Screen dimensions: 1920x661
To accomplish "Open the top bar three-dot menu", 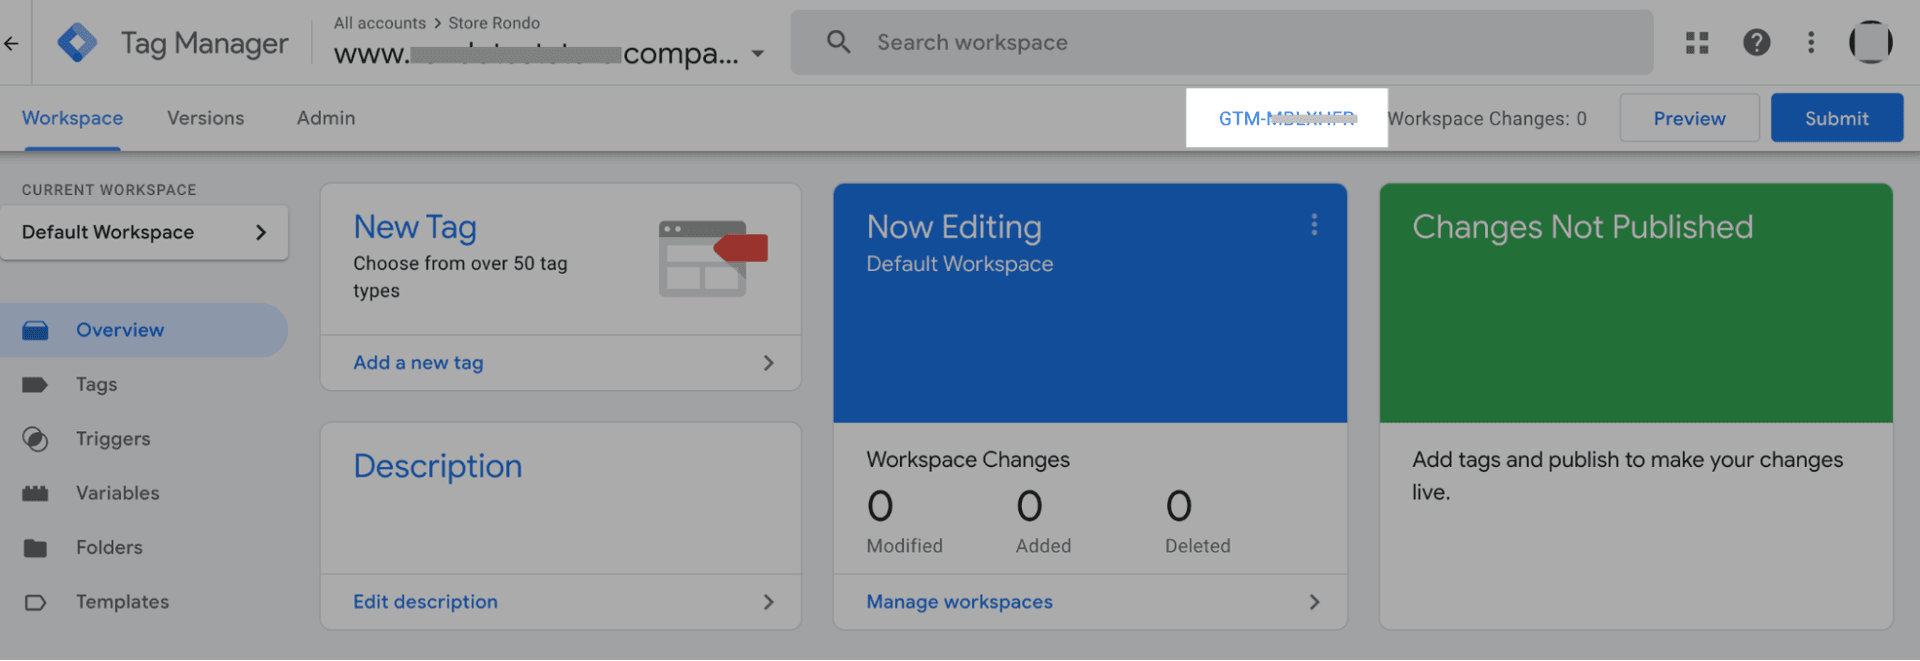I will pos(1810,42).
